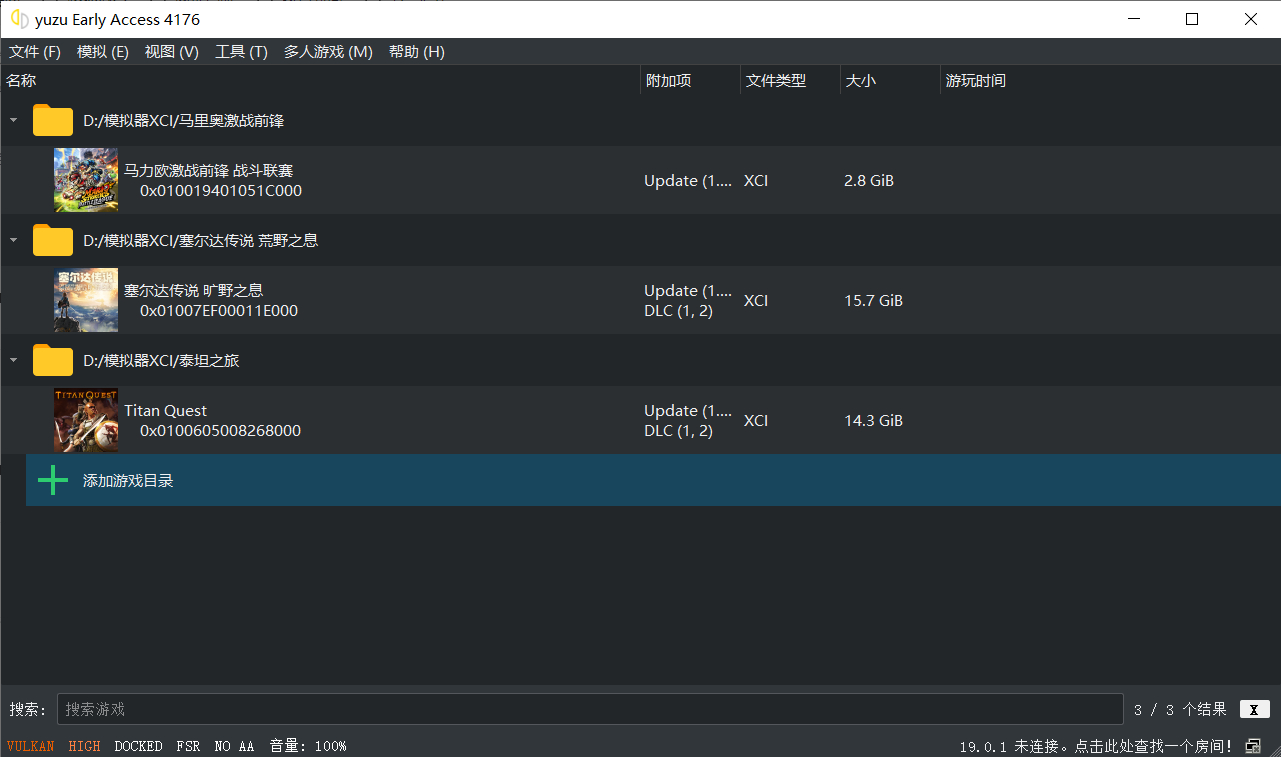Toggle the DOCKED mode button
This screenshot has height=757, width=1281.
[x=138, y=746]
